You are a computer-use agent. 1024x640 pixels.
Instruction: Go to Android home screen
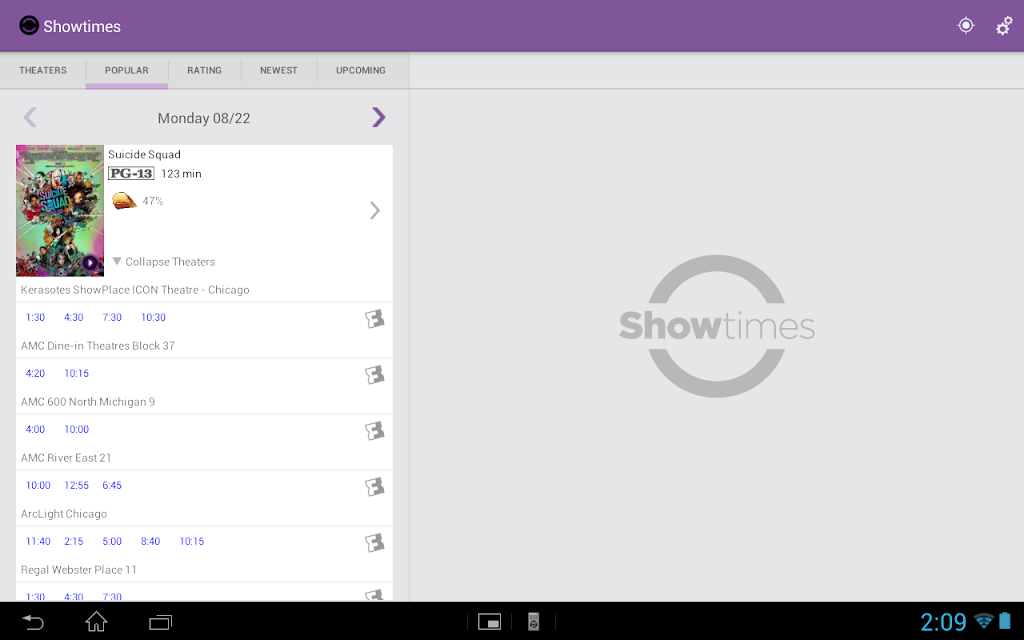tap(96, 621)
